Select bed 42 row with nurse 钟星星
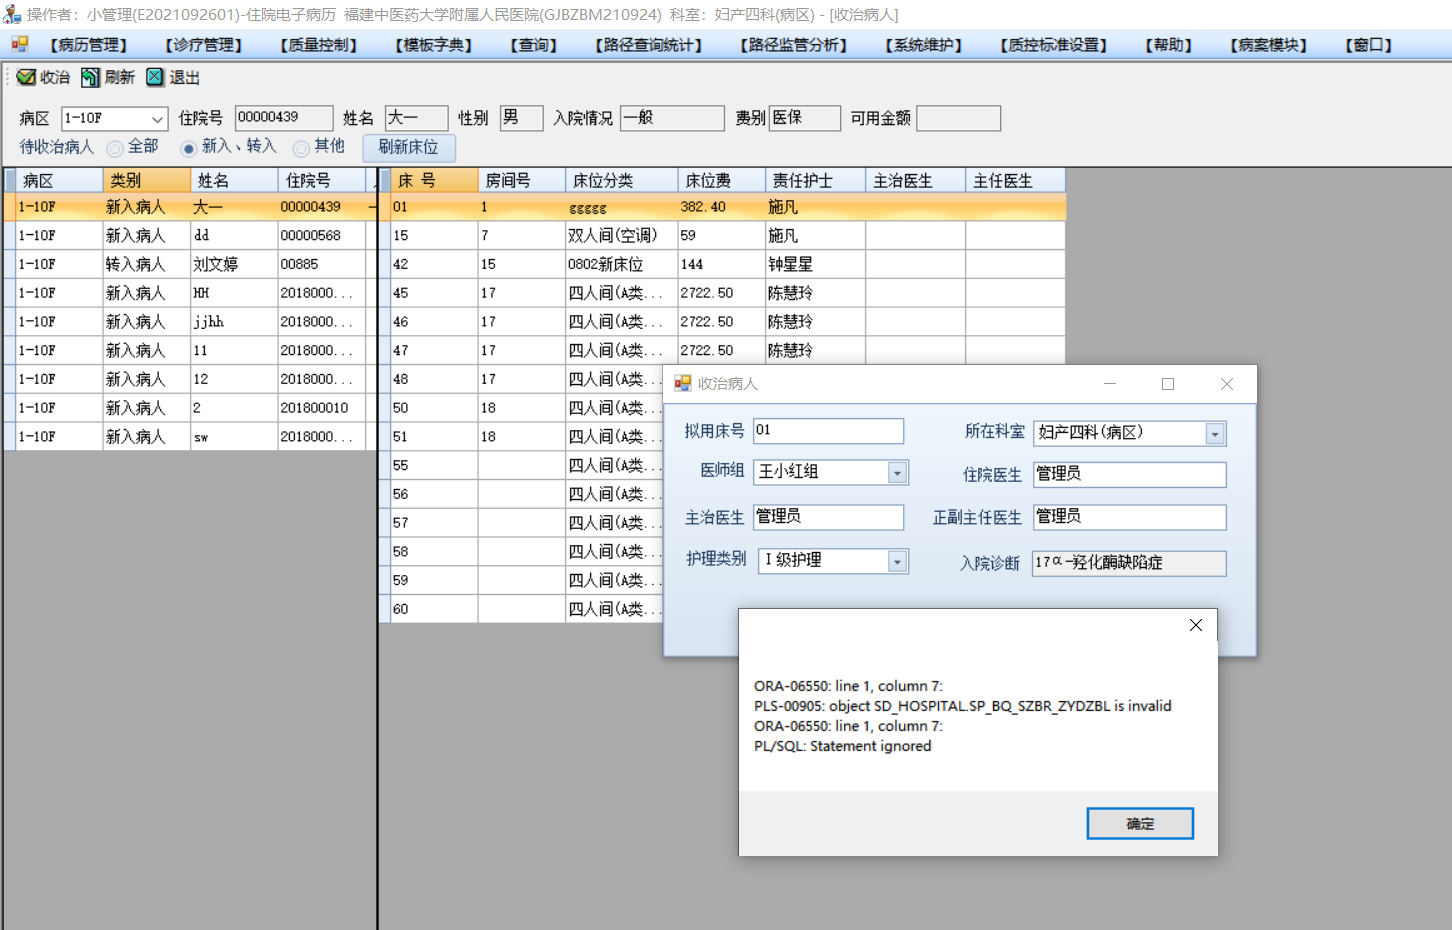1452x930 pixels. pos(722,264)
